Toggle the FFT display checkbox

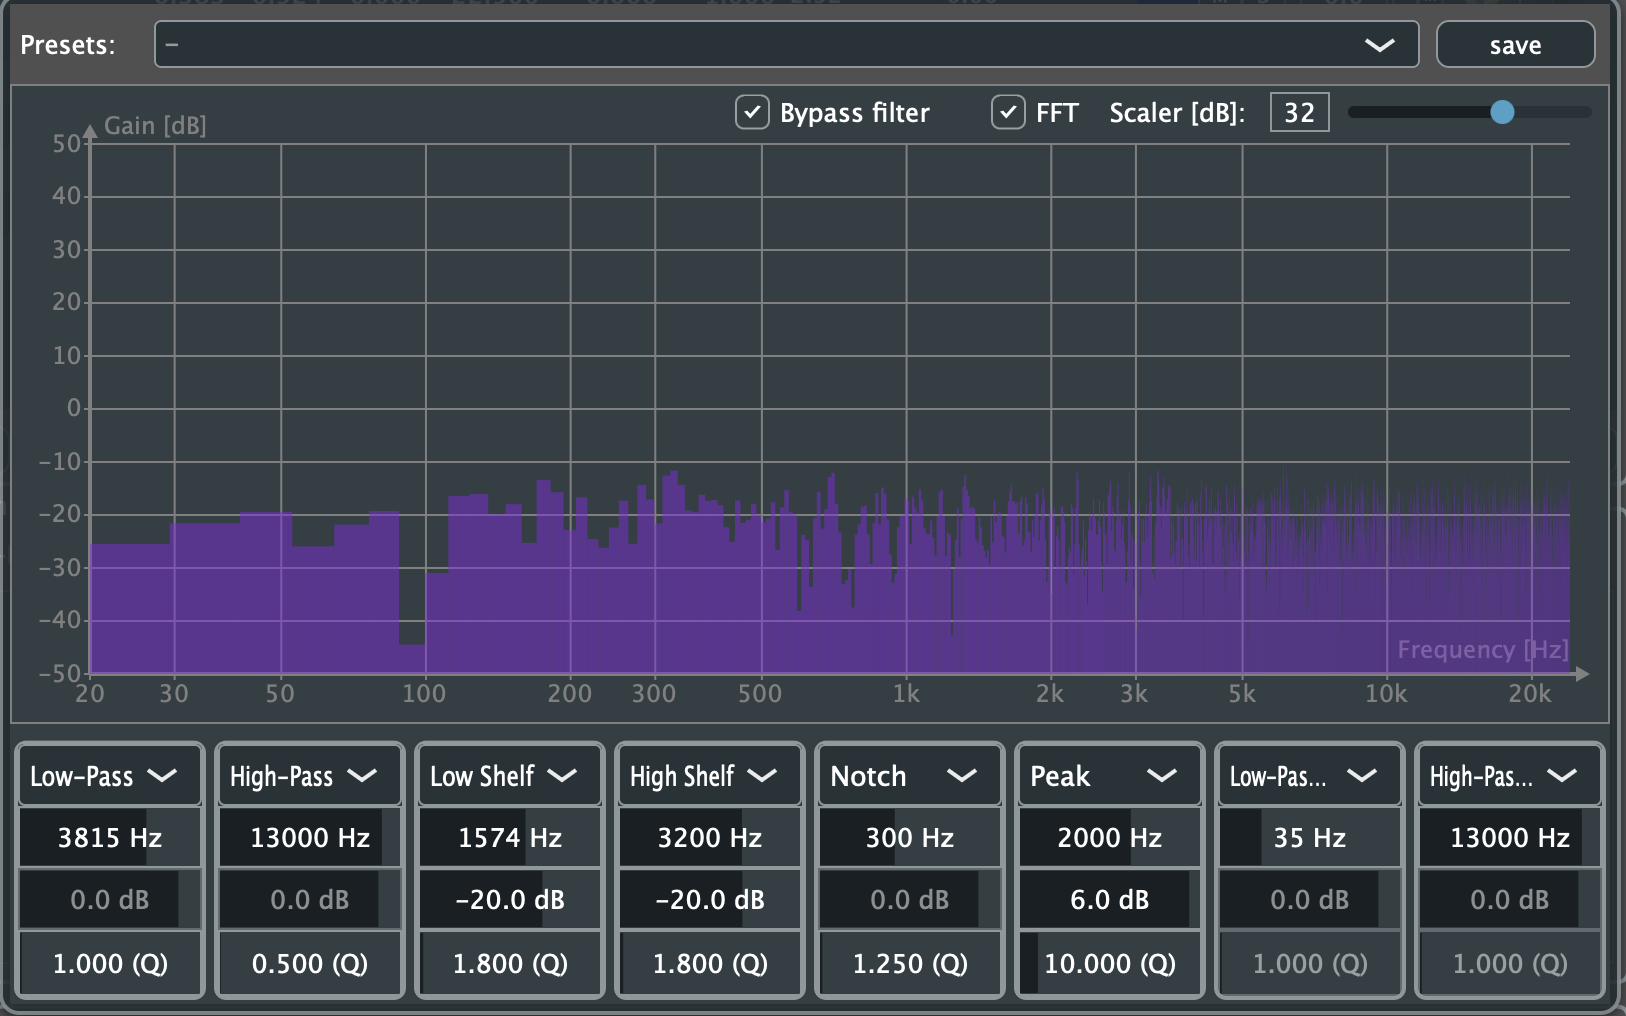1008,112
